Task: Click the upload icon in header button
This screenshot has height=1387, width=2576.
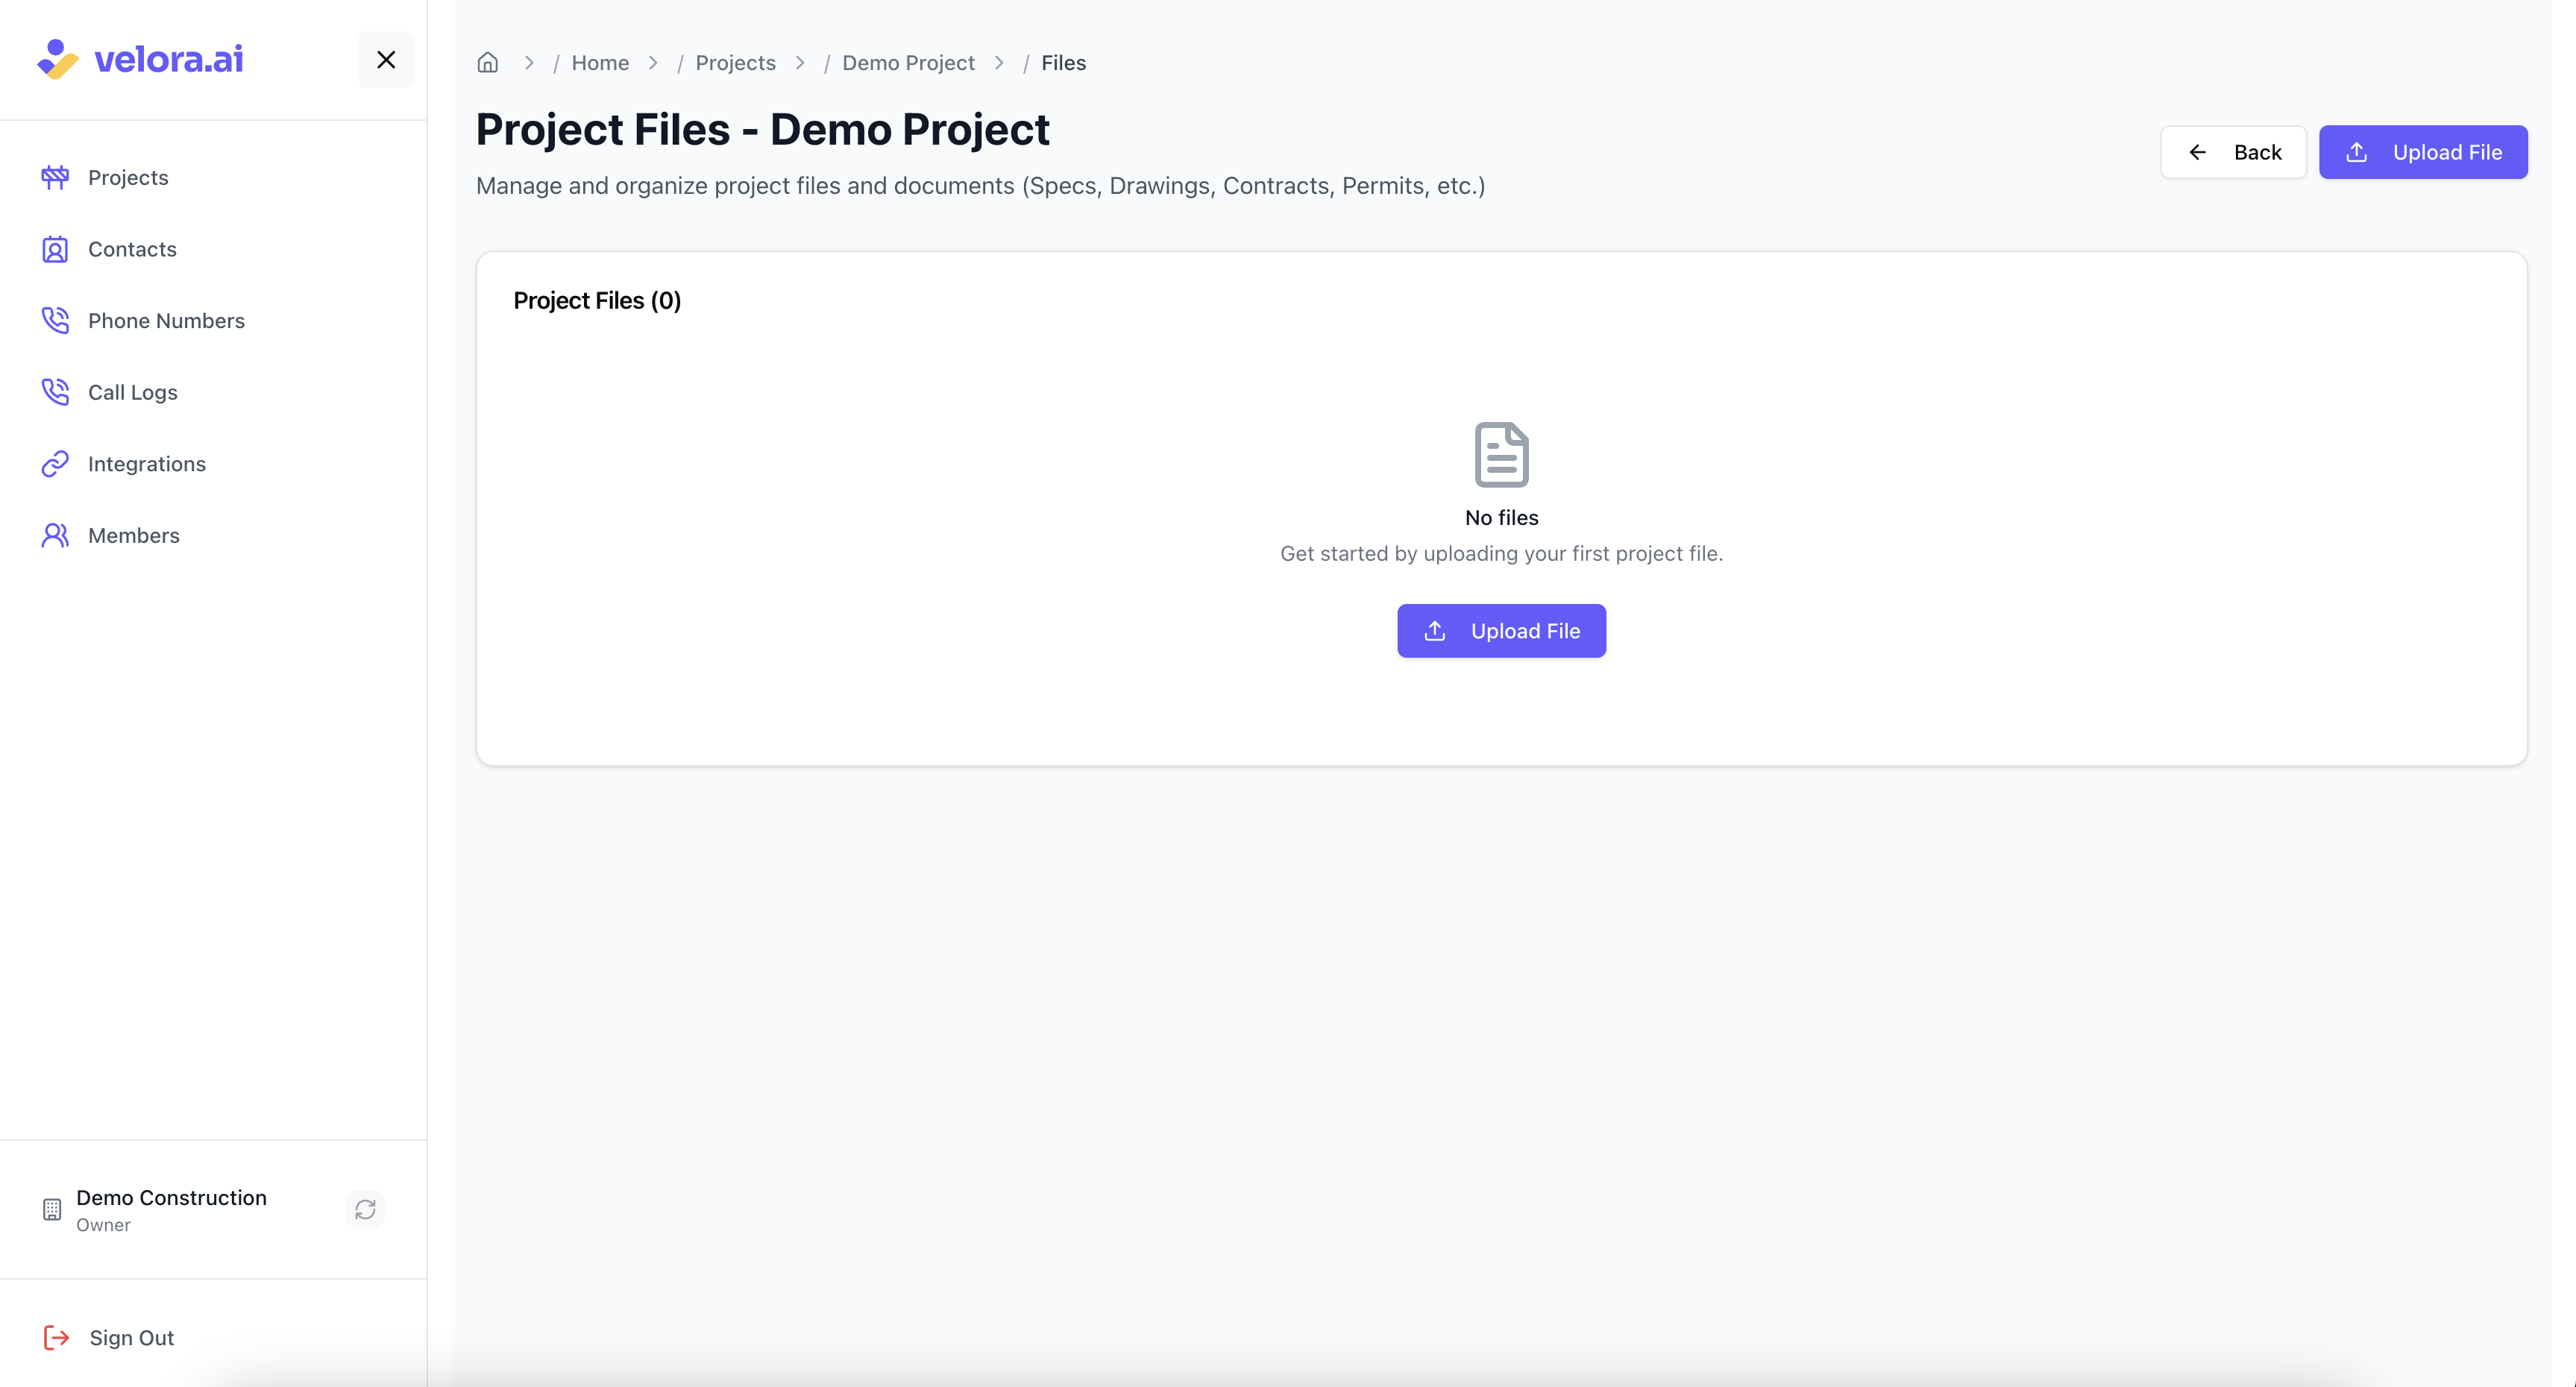Action: (x=2357, y=152)
